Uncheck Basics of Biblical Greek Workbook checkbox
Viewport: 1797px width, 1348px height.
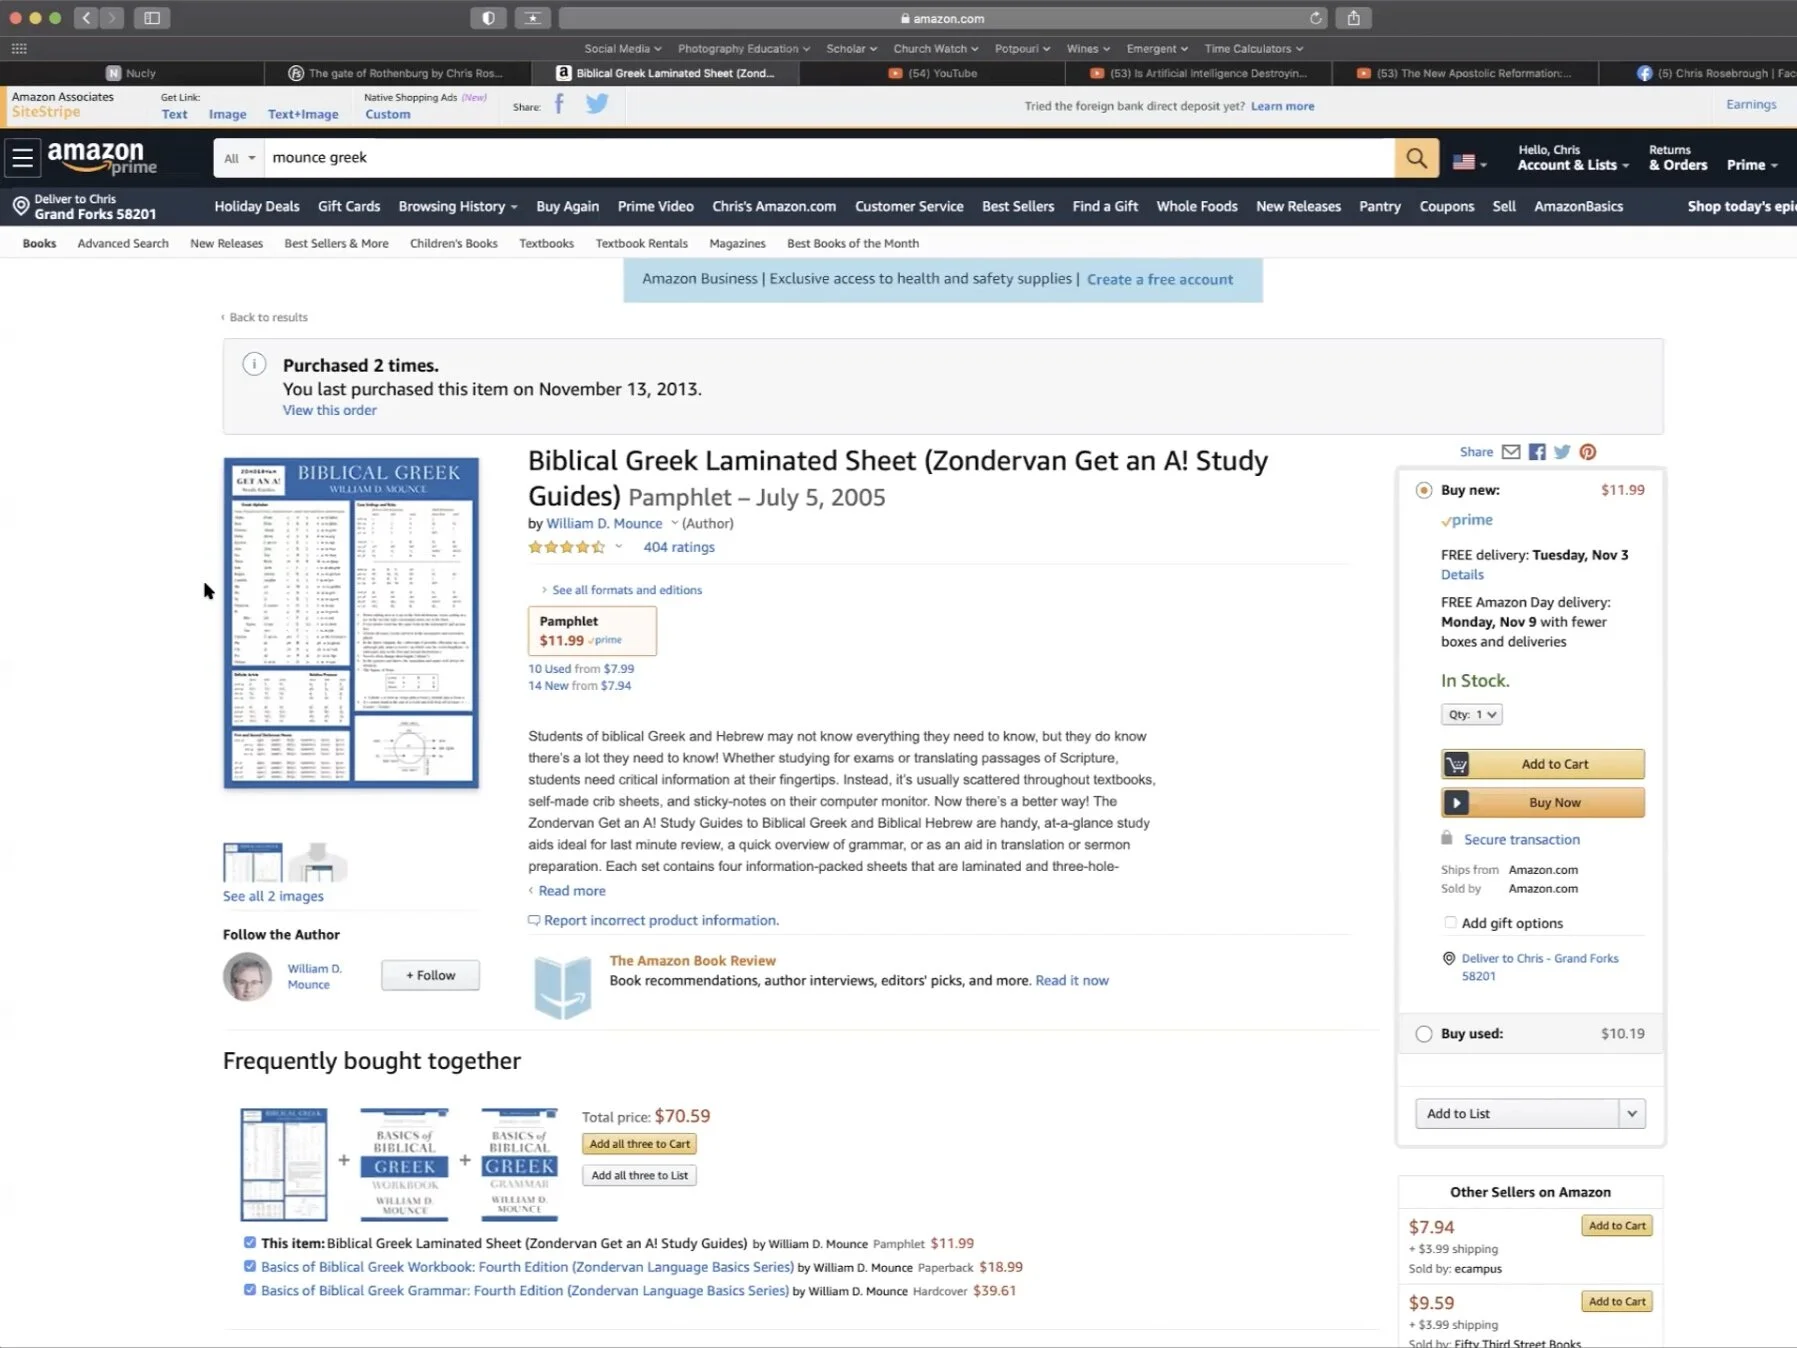250,1266
